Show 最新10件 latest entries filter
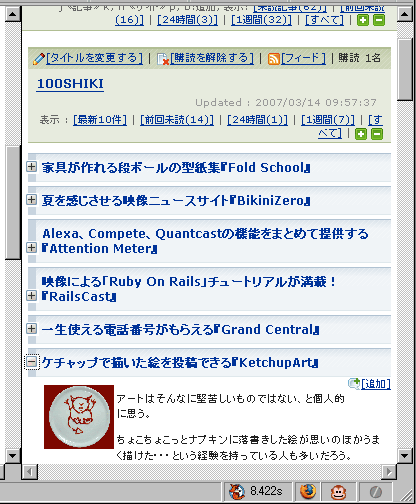This screenshot has width=416, height=504. click(x=100, y=119)
